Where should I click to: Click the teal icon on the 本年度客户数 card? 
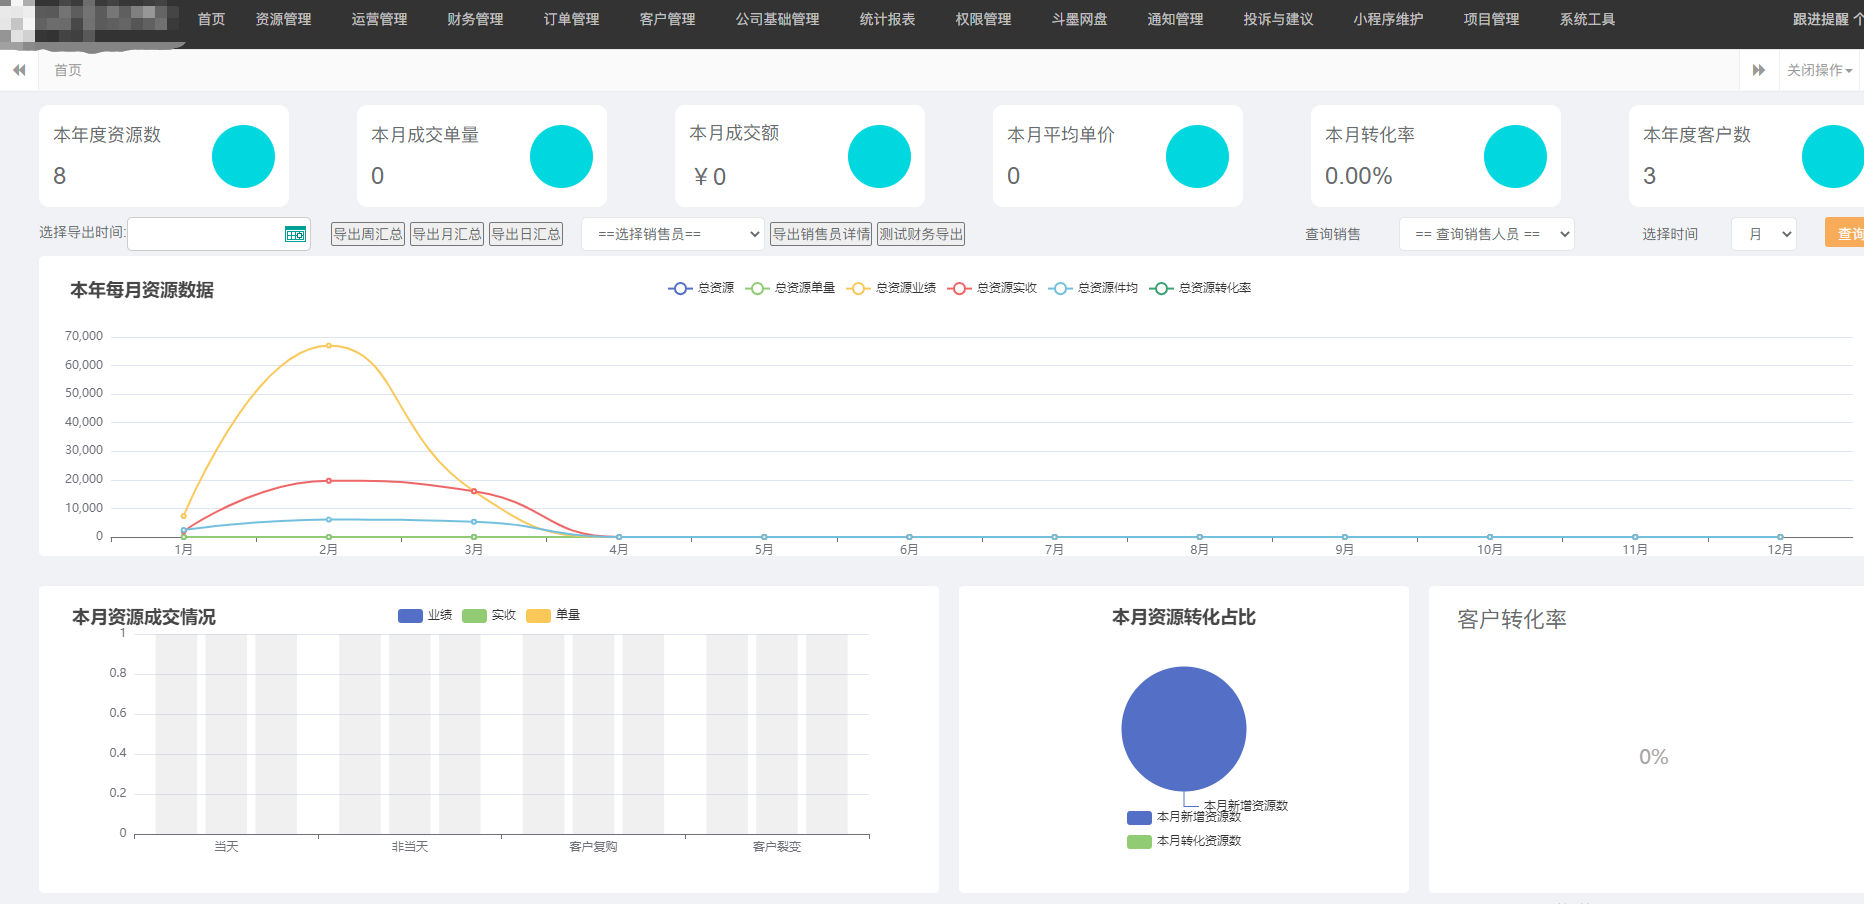pos(1833,156)
